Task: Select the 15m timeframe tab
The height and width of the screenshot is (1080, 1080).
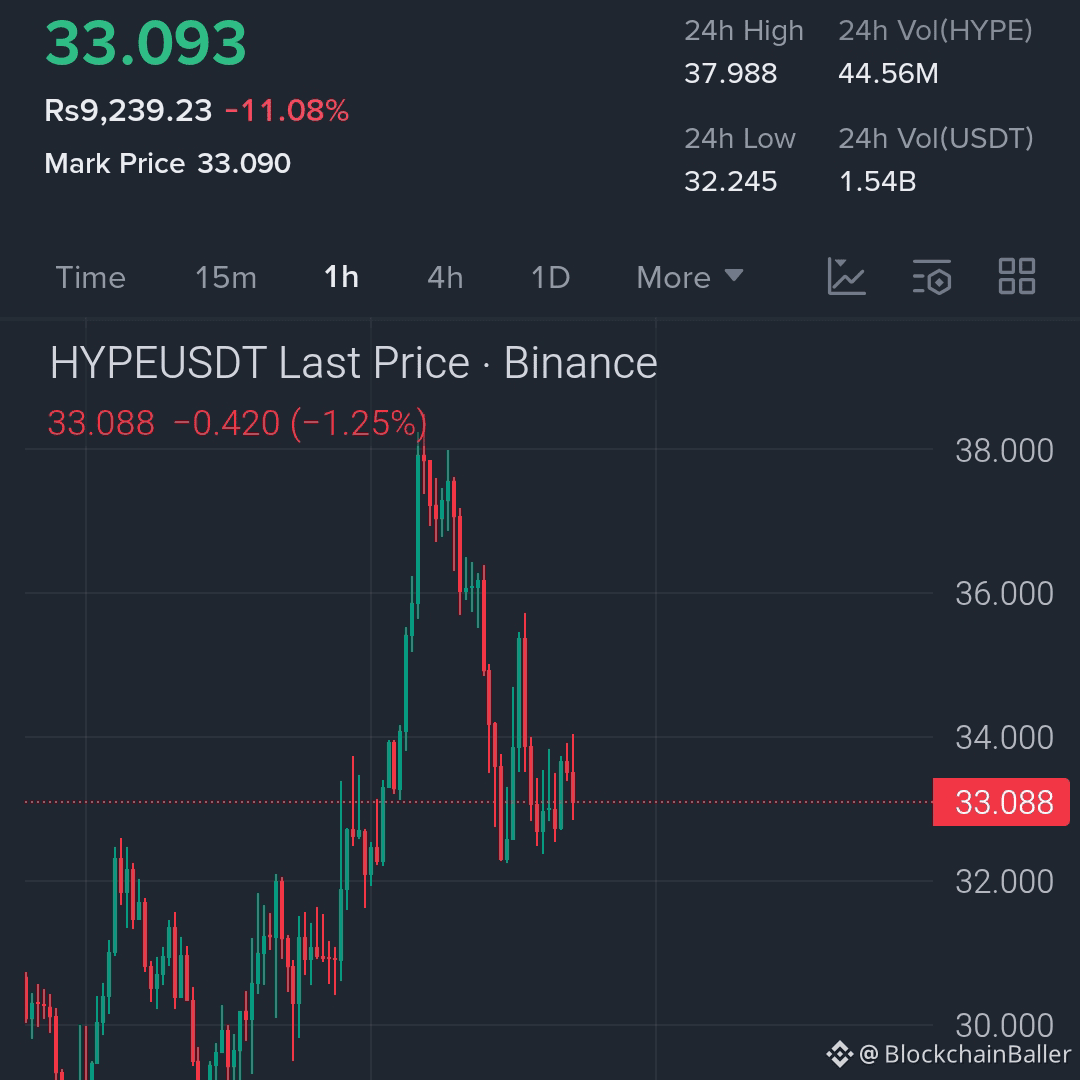Action: tap(226, 278)
